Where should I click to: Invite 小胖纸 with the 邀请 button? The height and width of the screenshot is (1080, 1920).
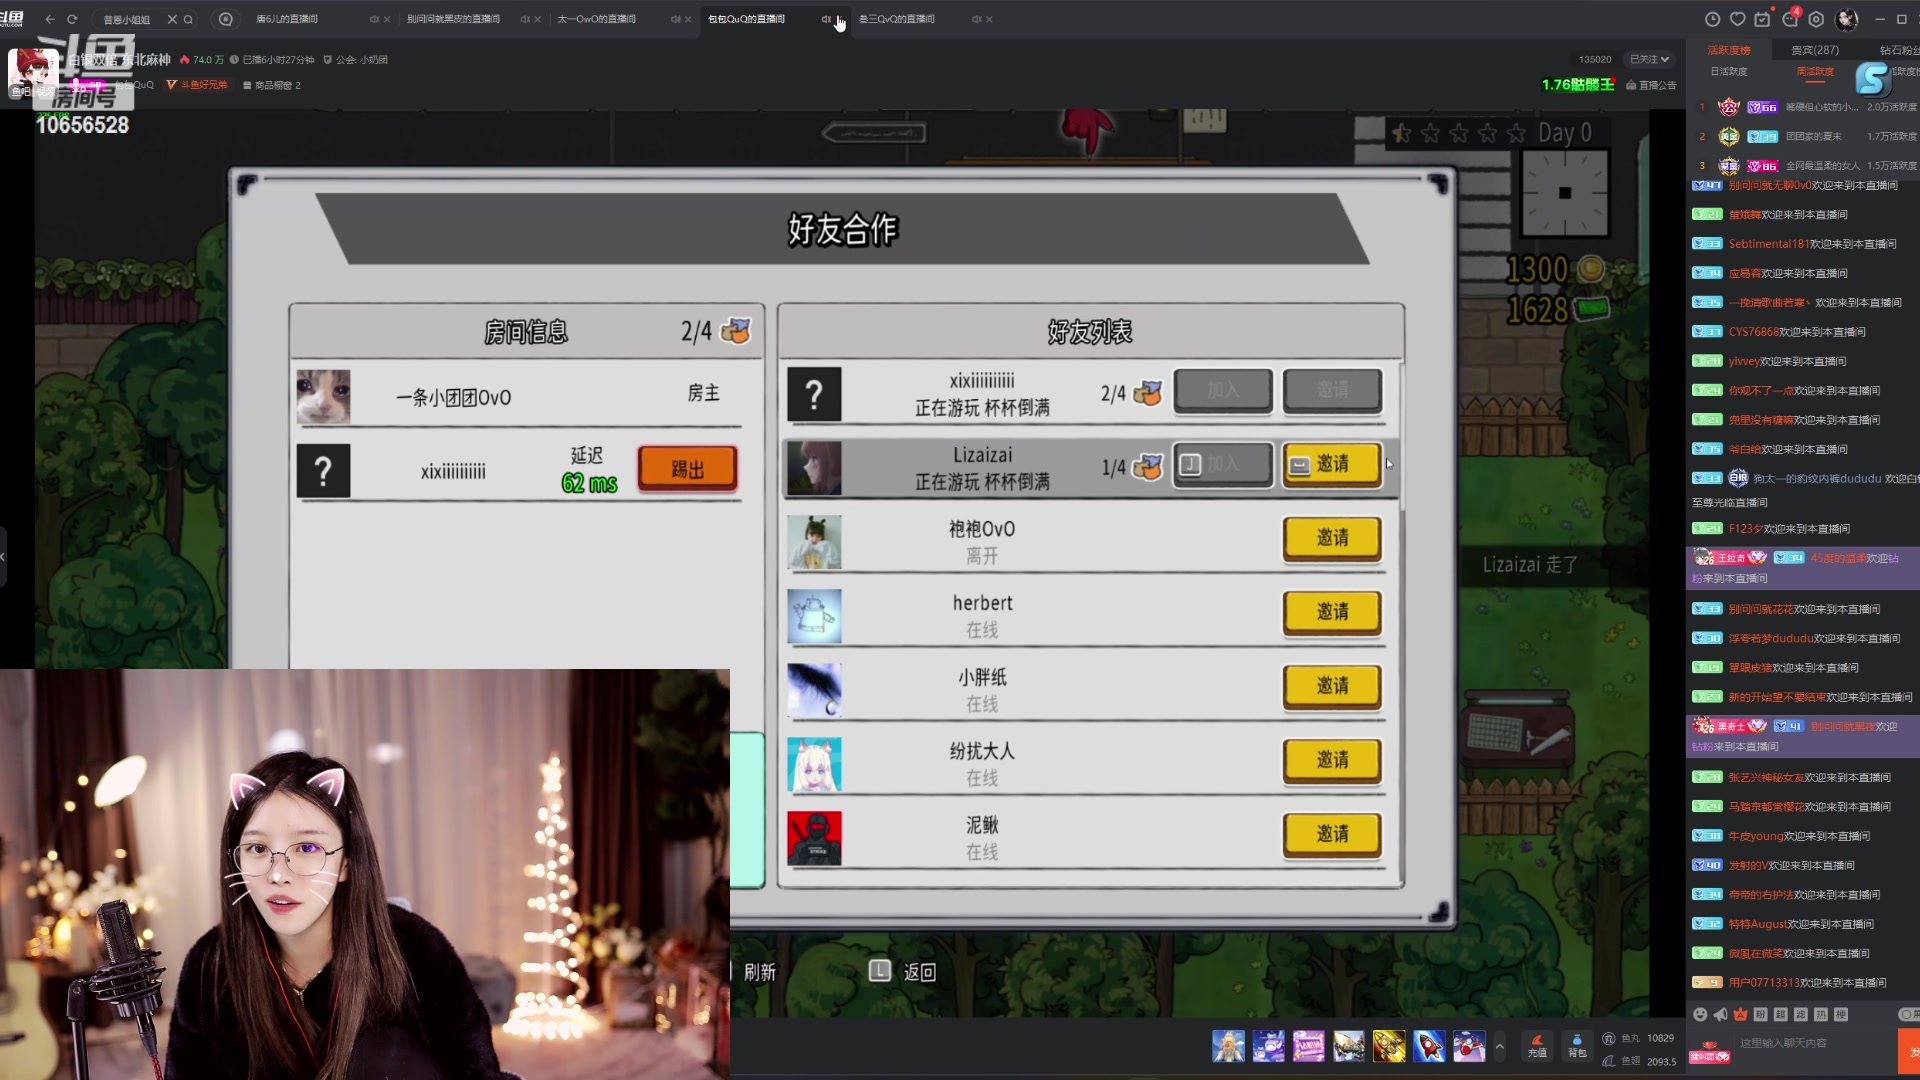(x=1332, y=686)
